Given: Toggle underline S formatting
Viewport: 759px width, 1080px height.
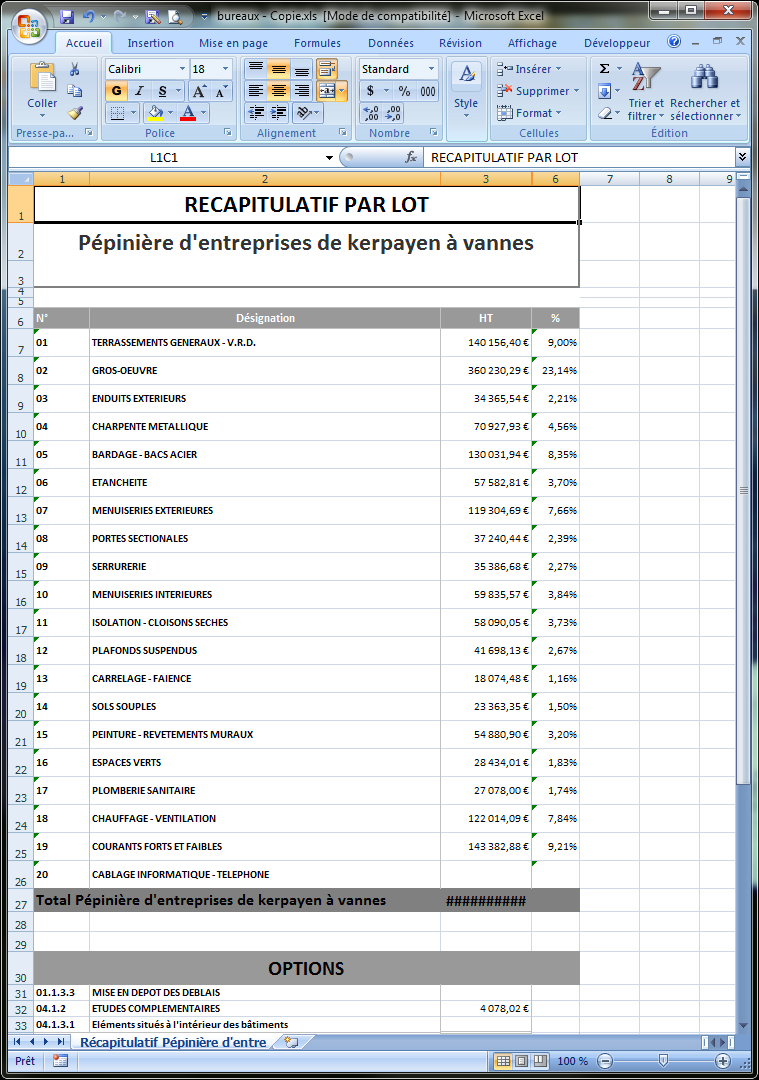Looking at the screenshot, I should (162, 91).
